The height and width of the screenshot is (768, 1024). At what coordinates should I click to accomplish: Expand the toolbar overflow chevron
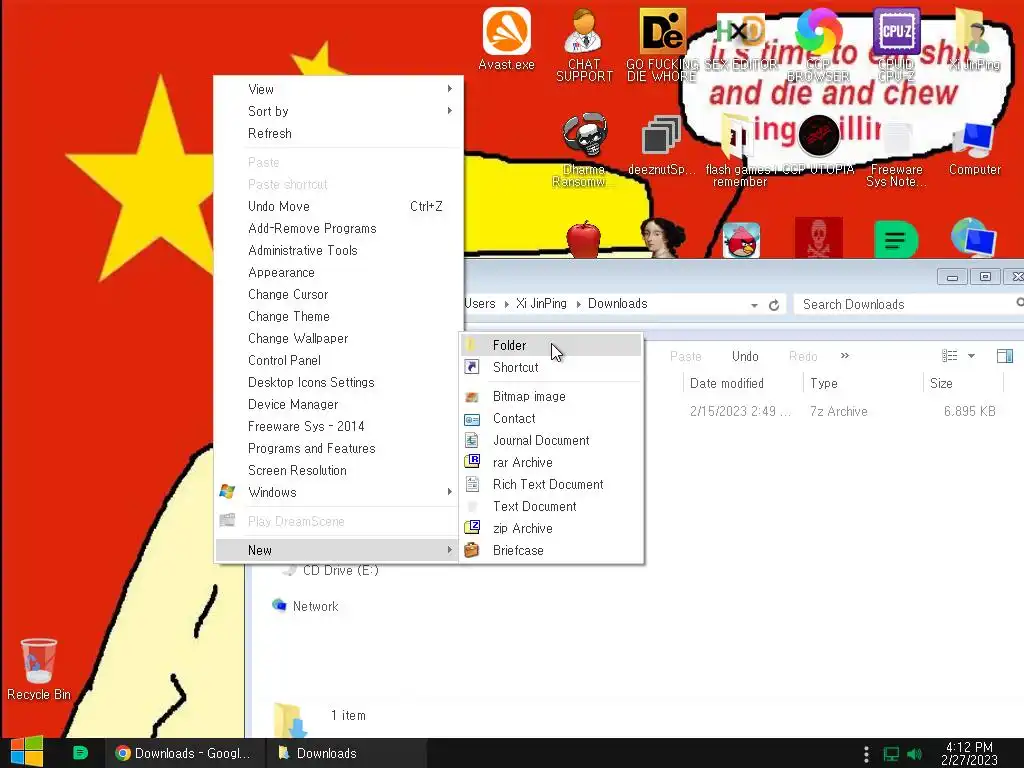click(844, 356)
